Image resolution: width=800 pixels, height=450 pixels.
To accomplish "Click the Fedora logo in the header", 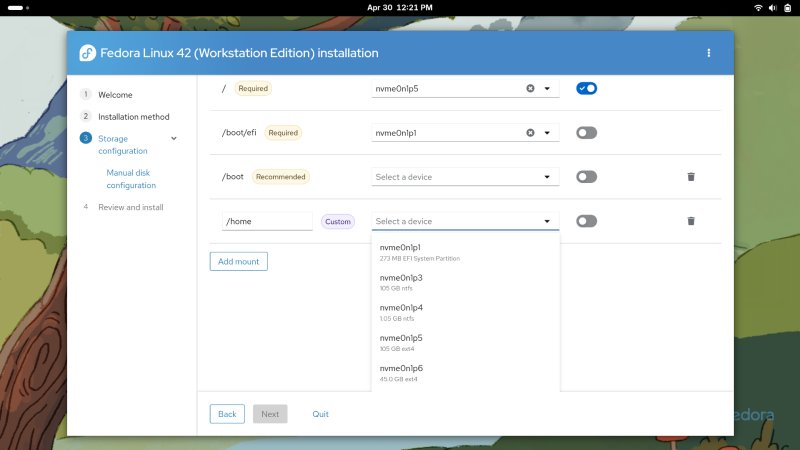I will (x=87, y=53).
